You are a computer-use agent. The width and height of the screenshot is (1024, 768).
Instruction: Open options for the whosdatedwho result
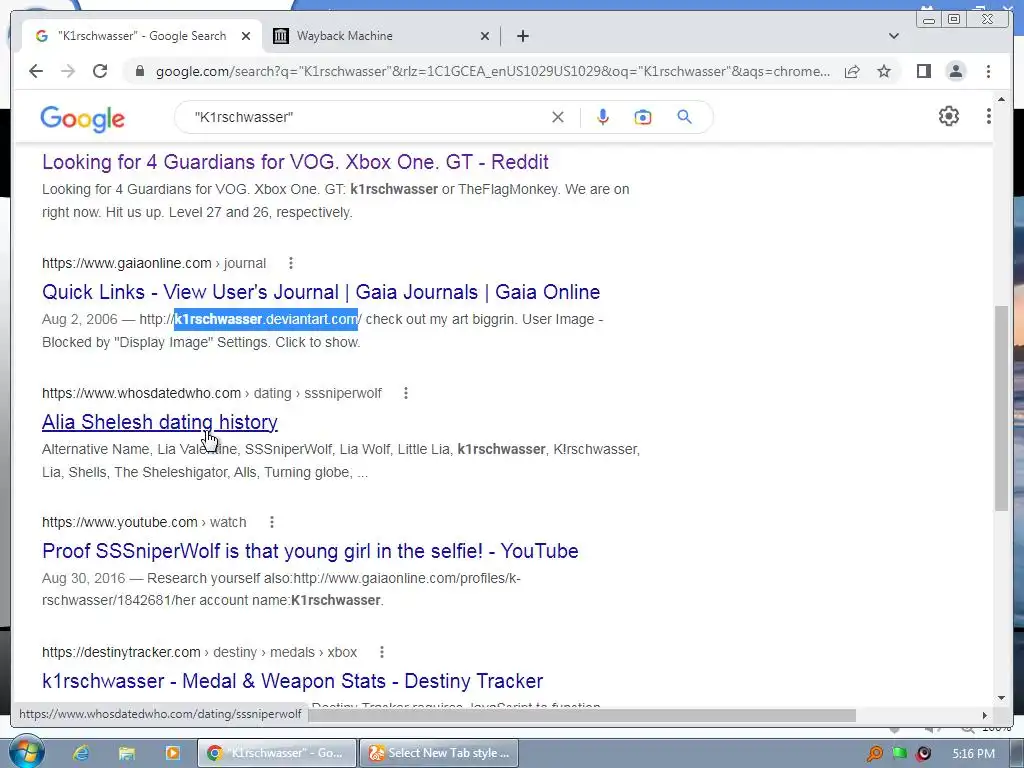pyautogui.click(x=406, y=393)
